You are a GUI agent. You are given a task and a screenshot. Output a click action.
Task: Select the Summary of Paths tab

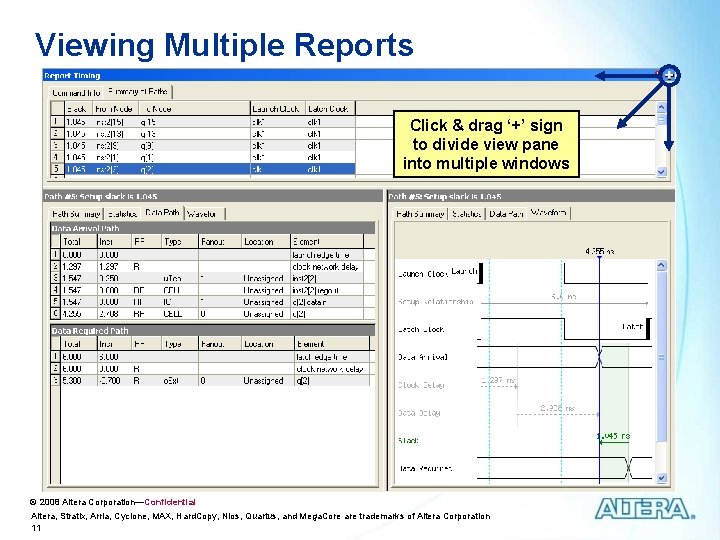pyautogui.click(x=138, y=91)
